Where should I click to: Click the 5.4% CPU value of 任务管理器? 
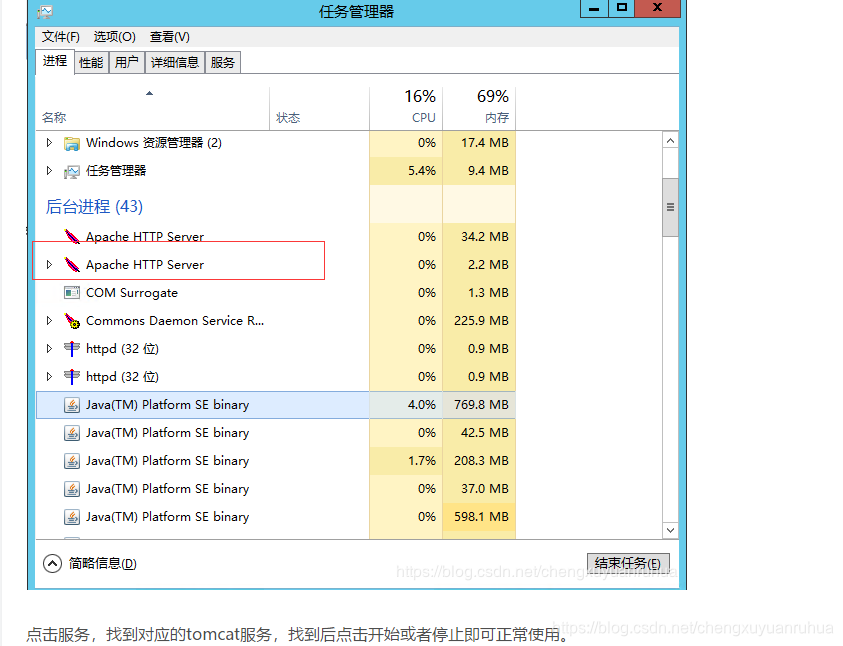click(x=422, y=171)
